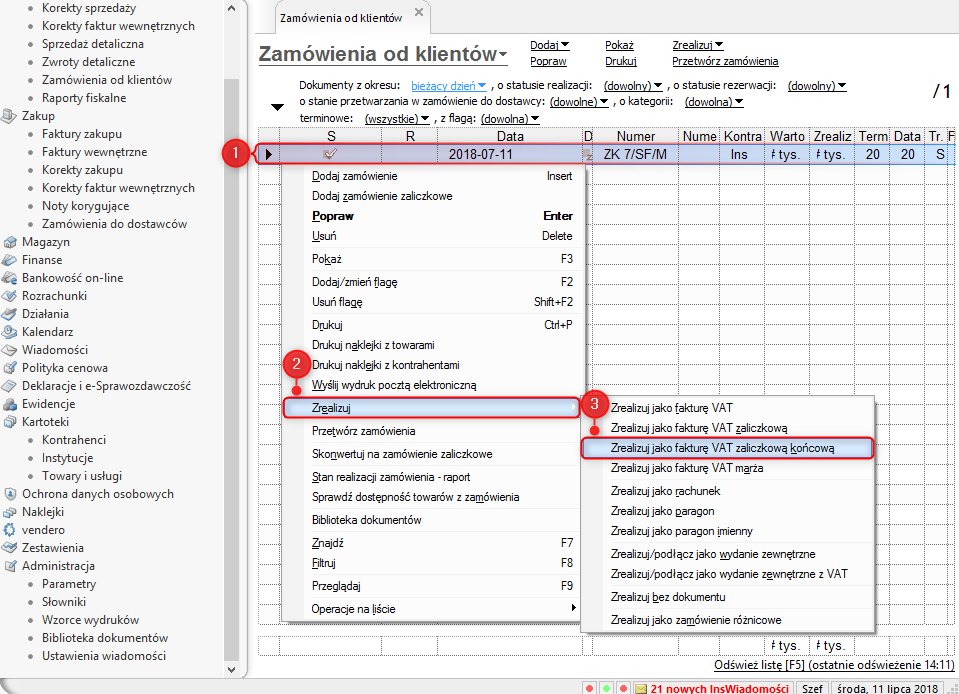Click the Przetwórz zamówienia header link
The image size is (959, 694).
click(x=725, y=61)
